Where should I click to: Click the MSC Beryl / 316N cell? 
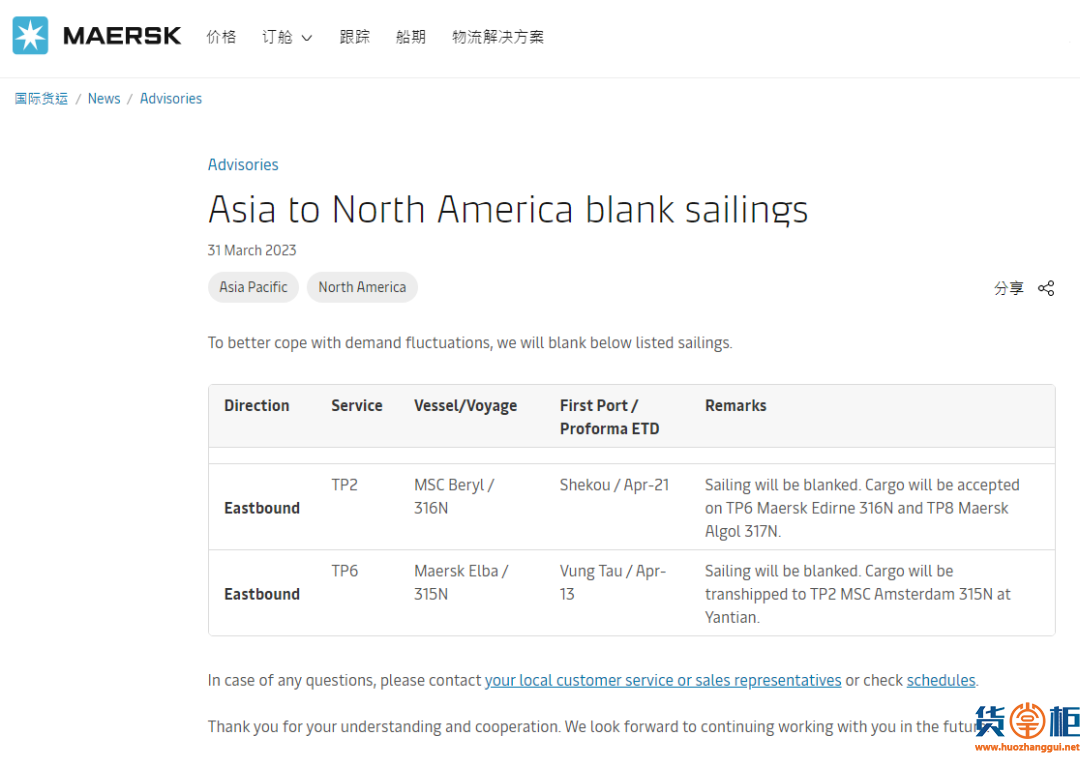(x=454, y=496)
